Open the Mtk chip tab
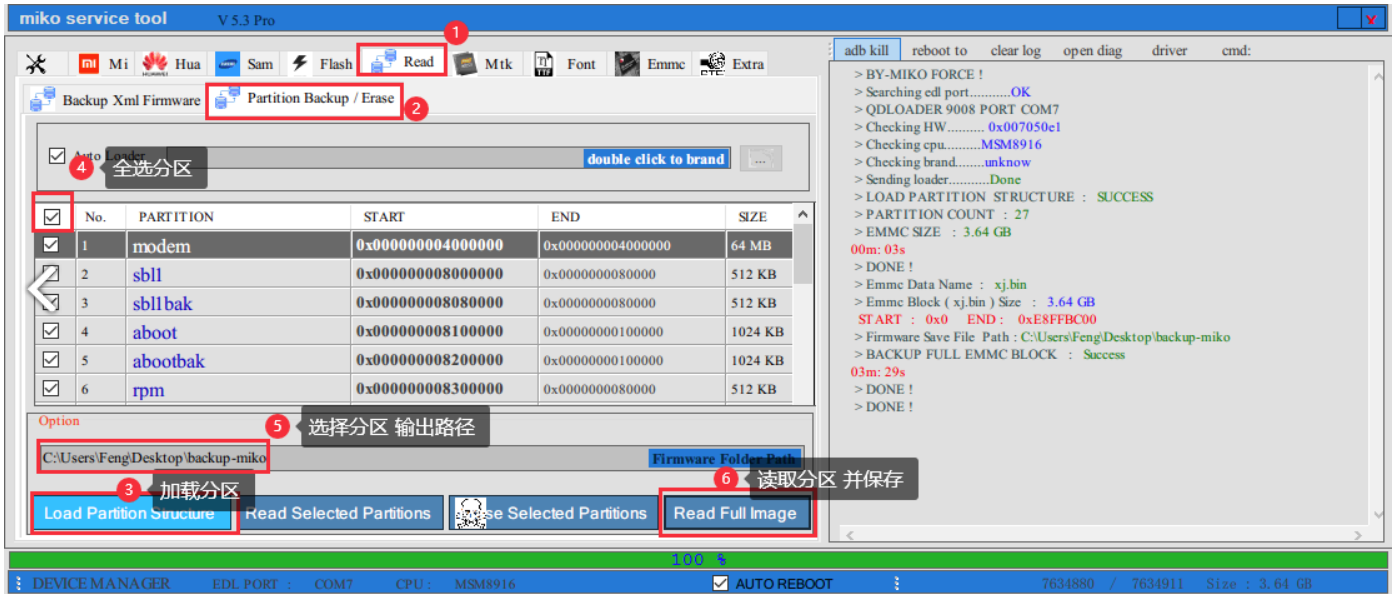Screen dimensions: 1394x594 [484, 64]
